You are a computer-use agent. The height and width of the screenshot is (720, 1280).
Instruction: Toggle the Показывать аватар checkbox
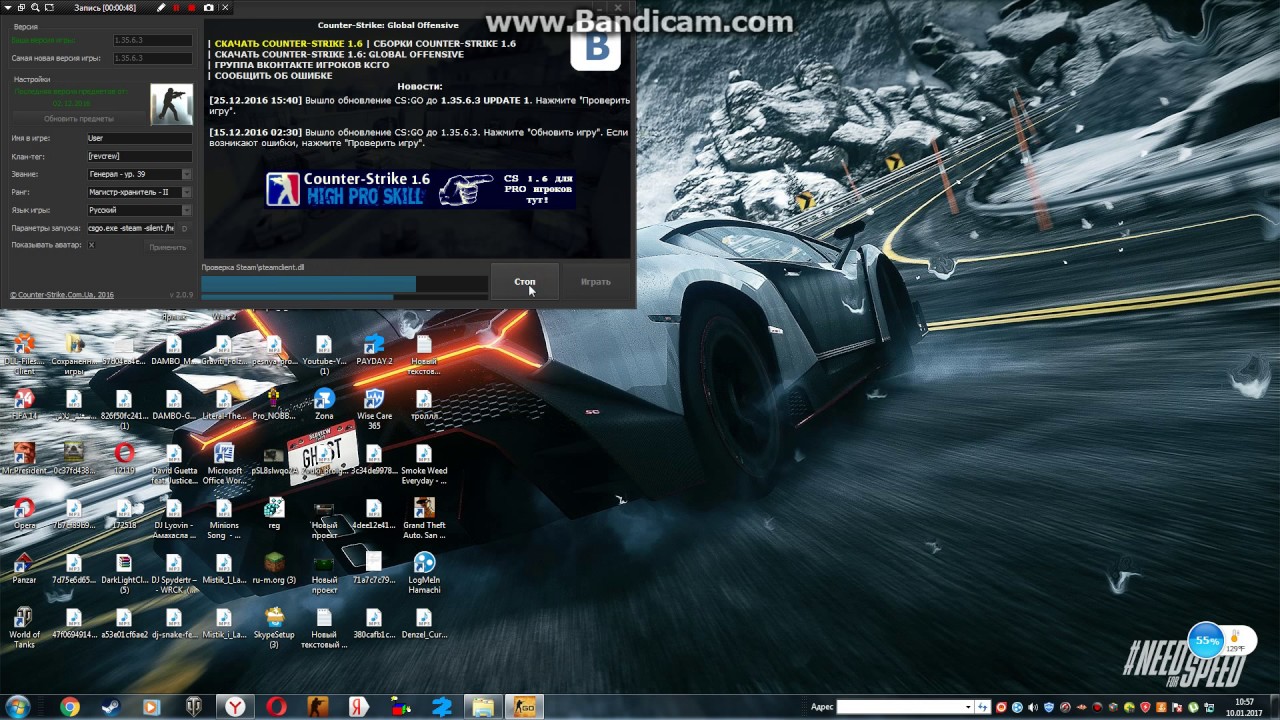91,245
